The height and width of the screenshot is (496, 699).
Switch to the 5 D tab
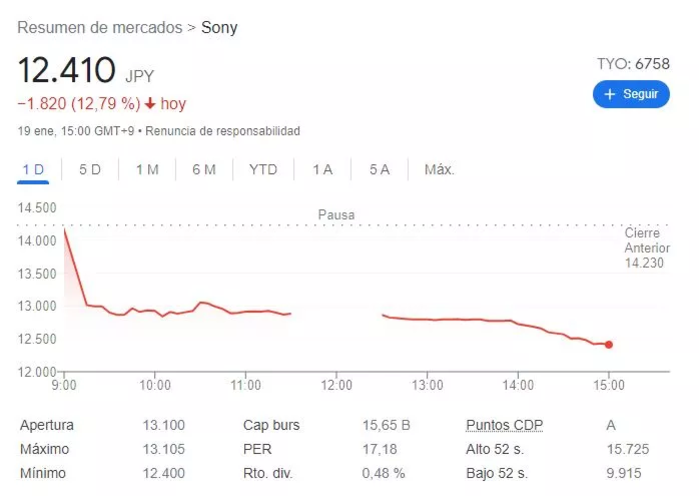[x=90, y=169]
